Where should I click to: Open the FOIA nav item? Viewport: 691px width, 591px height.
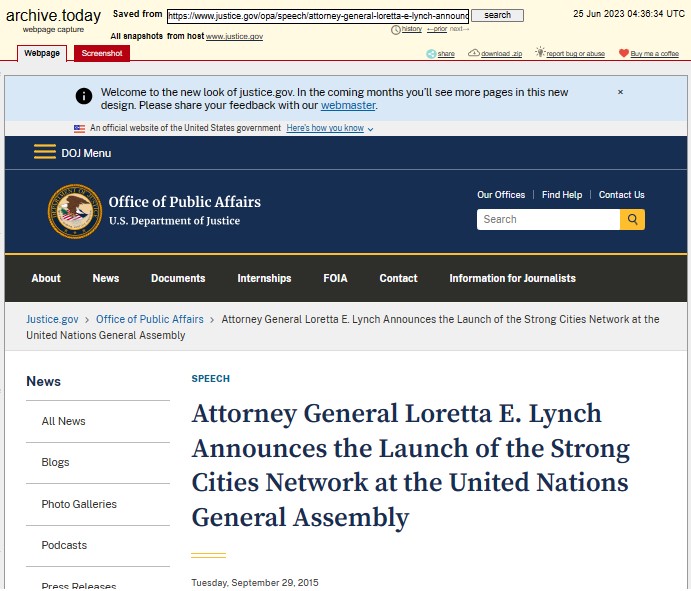coord(335,279)
